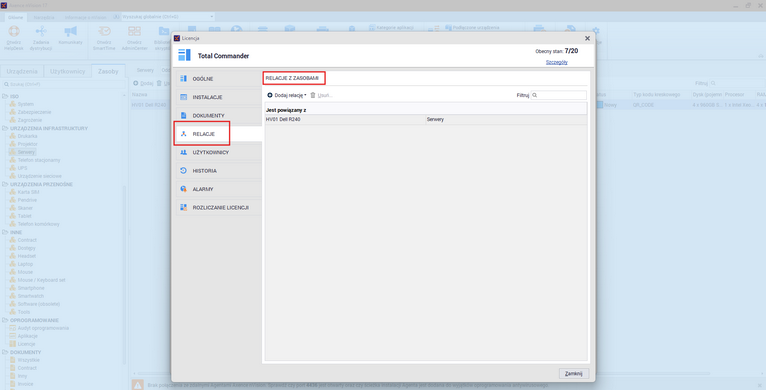Click the trash icon beside Usuń in the dialog
766x390 pixels.
pyautogui.click(x=313, y=95)
